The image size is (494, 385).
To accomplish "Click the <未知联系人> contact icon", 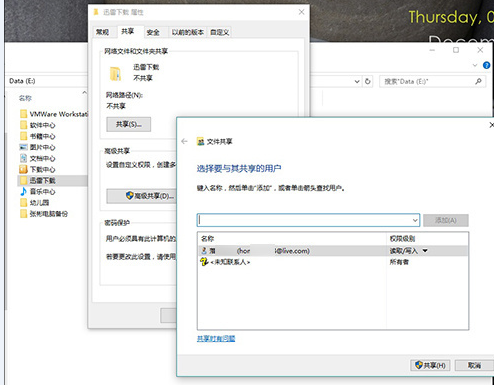I will 204,262.
